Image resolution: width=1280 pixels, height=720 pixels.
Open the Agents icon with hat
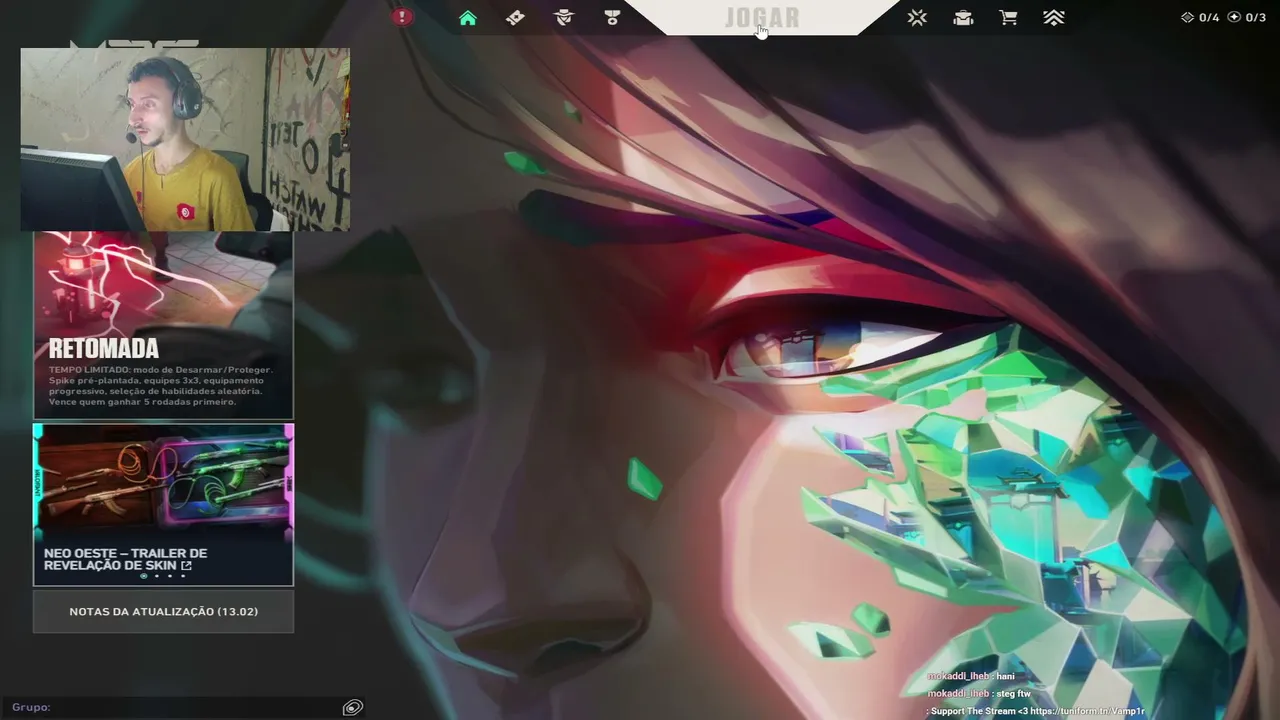[x=564, y=17]
